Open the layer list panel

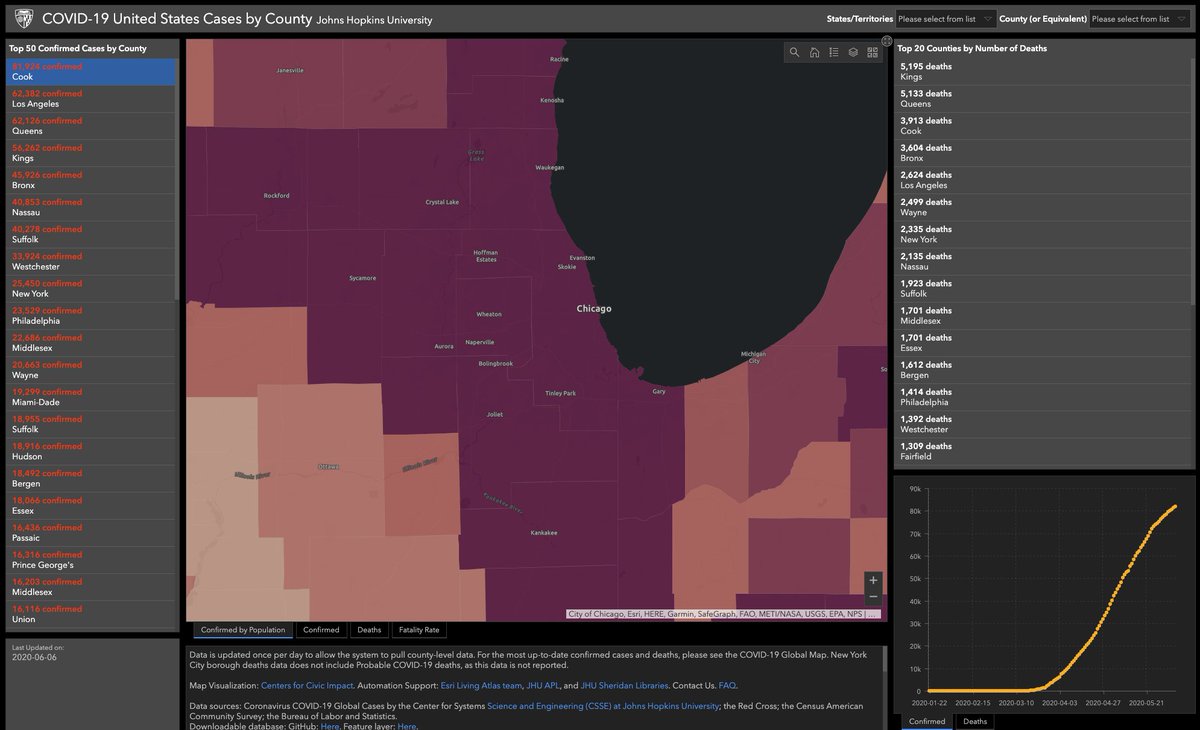click(853, 53)
